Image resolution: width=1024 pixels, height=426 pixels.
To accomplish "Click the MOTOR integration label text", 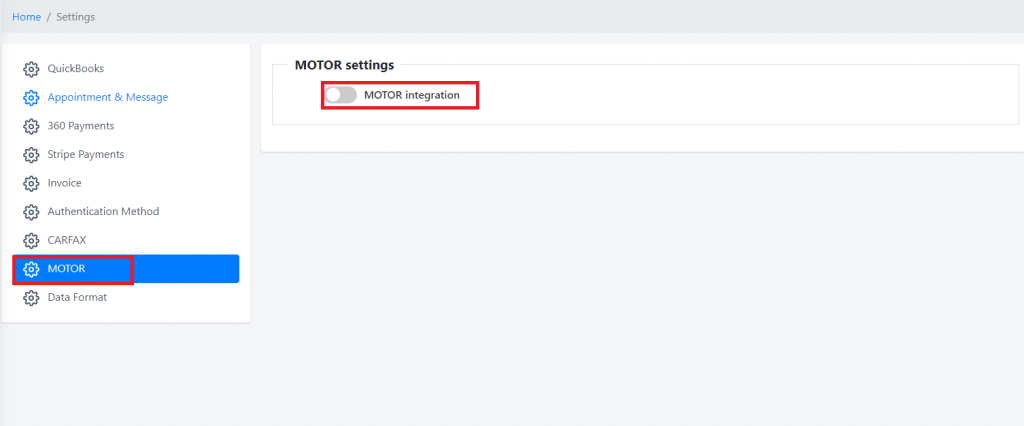I will click(412, 95).
